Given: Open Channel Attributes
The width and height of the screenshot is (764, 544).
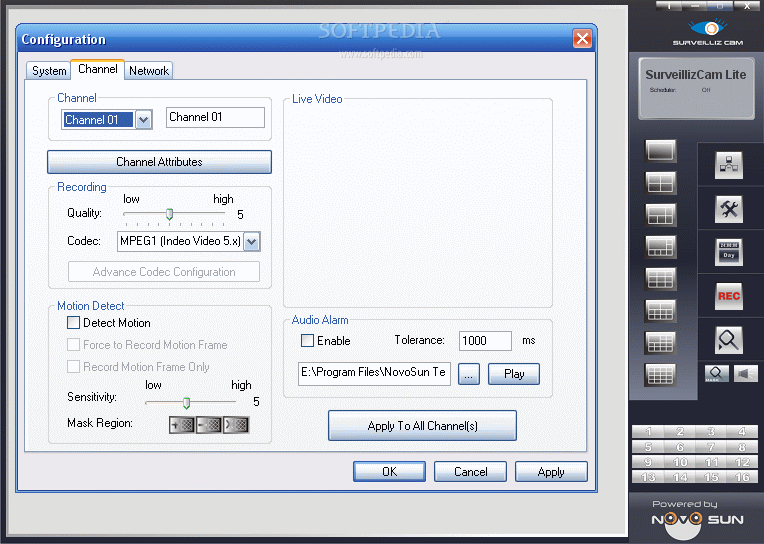Looking at the screenshot, I should [159, 162].
